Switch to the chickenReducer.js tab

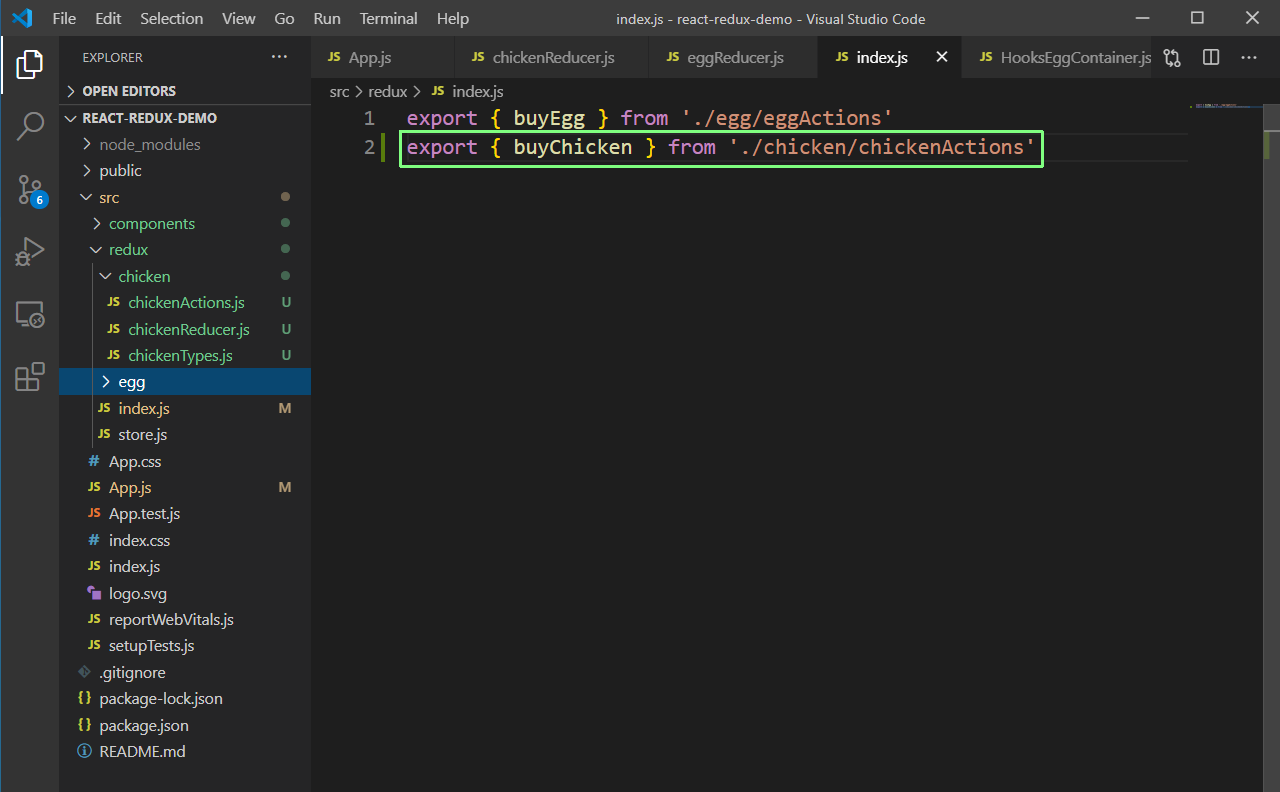(x=552, y=58)
